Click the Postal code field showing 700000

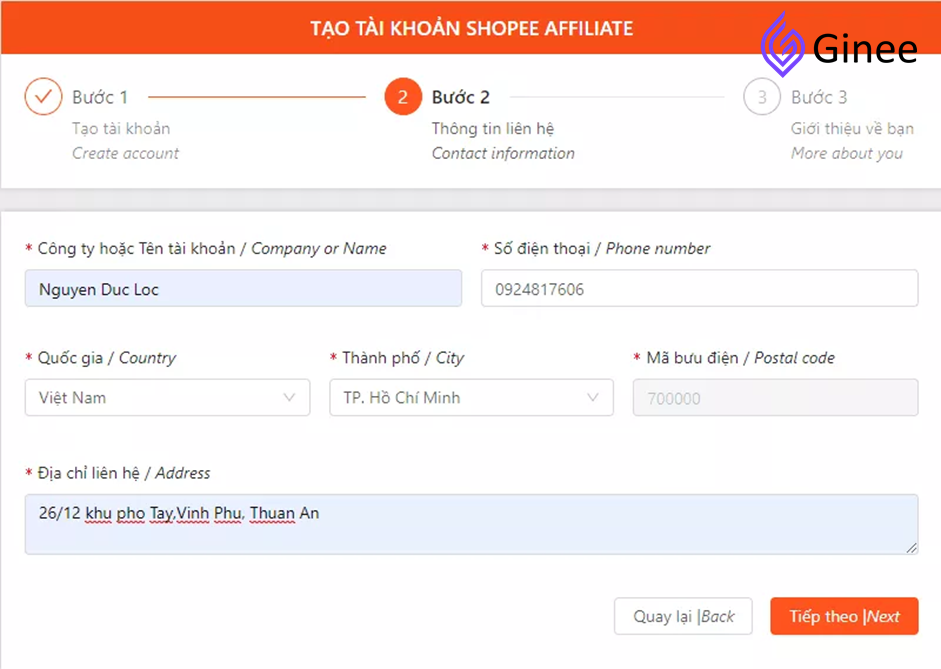[775, 397]
